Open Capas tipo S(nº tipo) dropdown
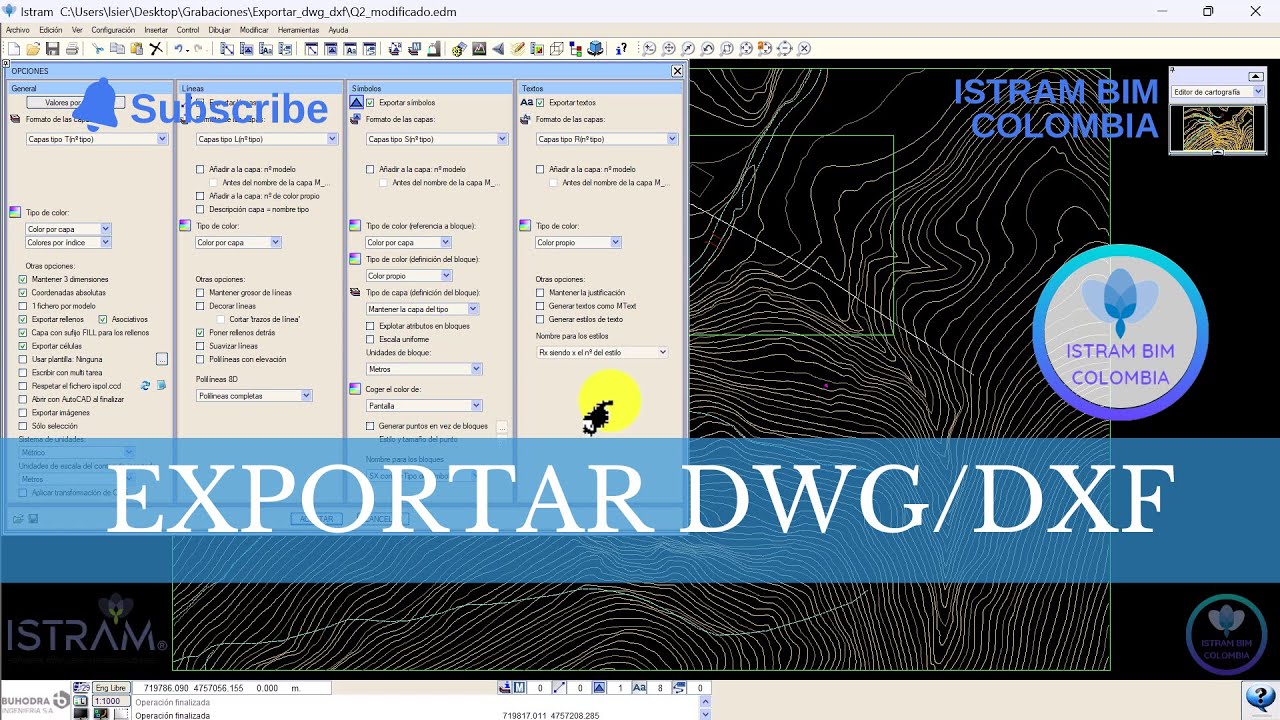 coord(437,139)
